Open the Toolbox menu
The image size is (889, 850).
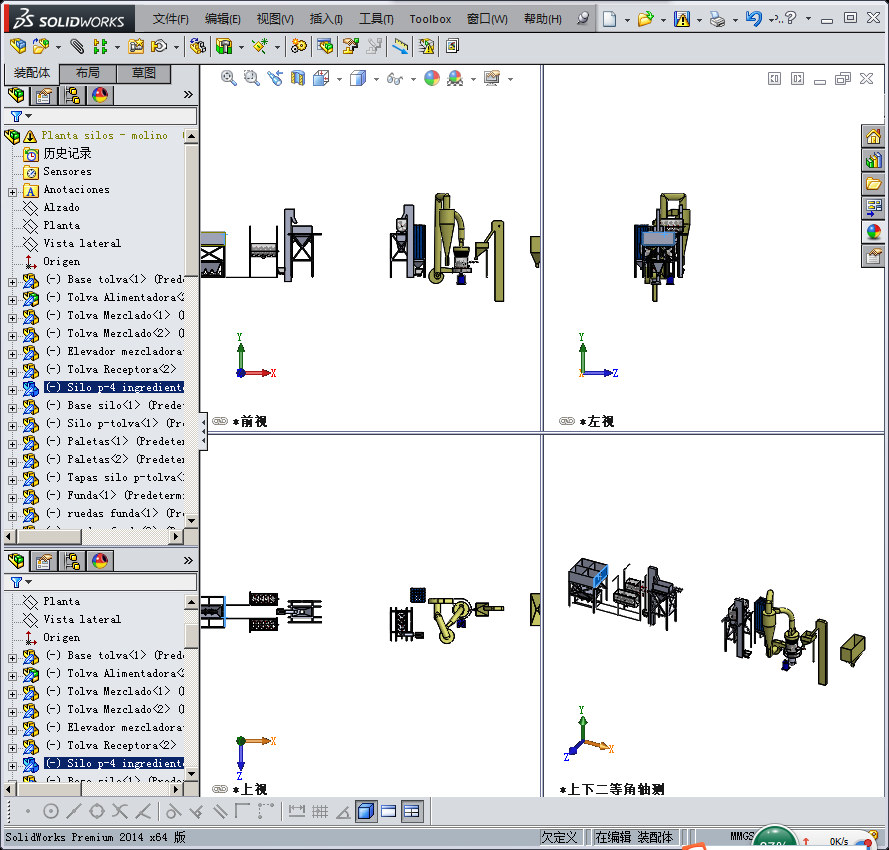point(430,19)
